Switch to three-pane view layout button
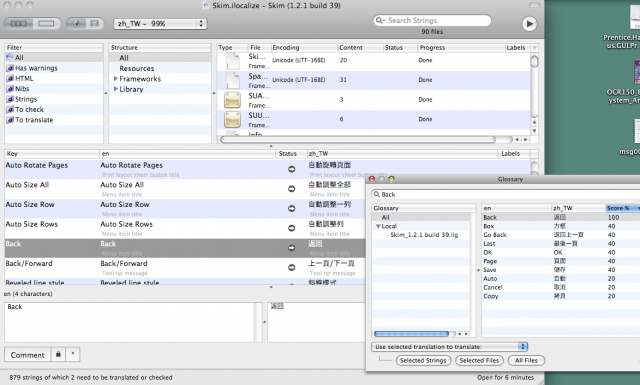The image size is (640, 385). click(18, 24)
